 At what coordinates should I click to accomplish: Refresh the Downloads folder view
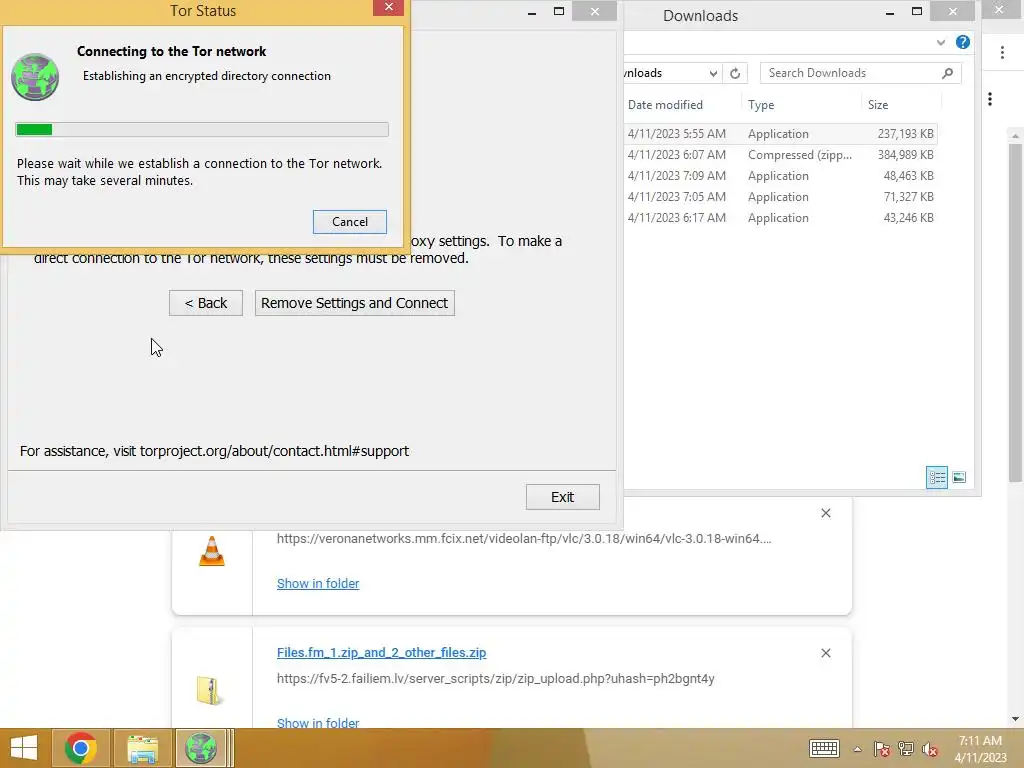(735, 73)
